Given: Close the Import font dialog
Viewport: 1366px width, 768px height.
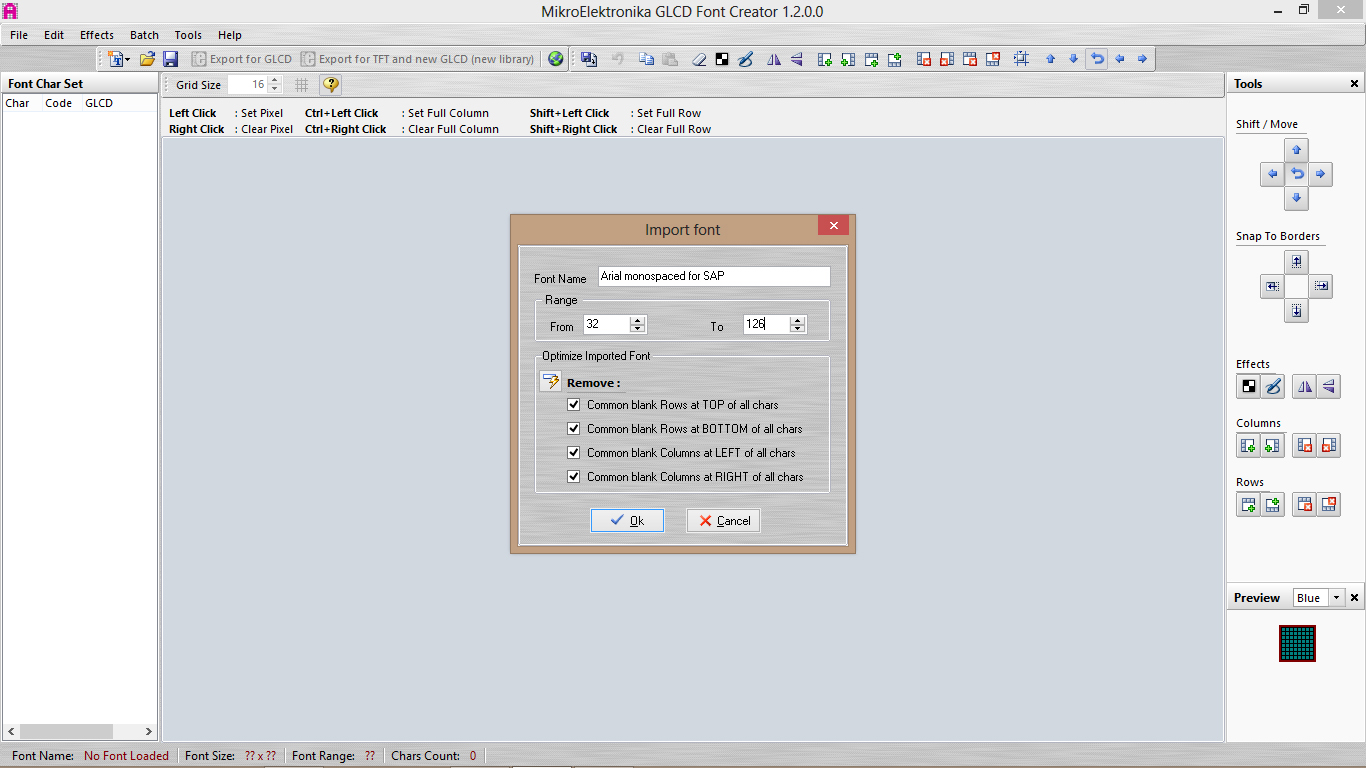Looking at the screenshot, I should pos(833,226).
